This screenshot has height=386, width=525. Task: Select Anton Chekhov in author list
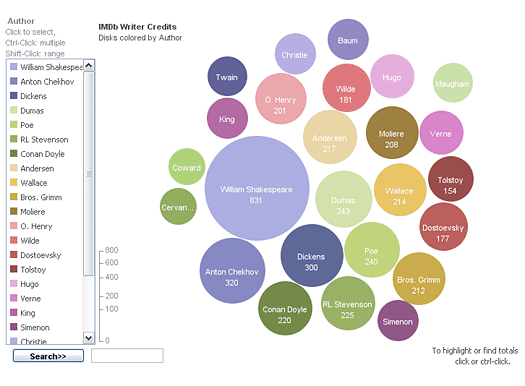pos(42,82)
